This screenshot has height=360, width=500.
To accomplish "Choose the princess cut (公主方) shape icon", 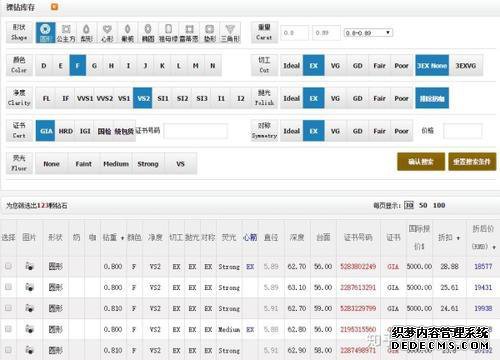I will pyautogui.click(x=66, y=32).
